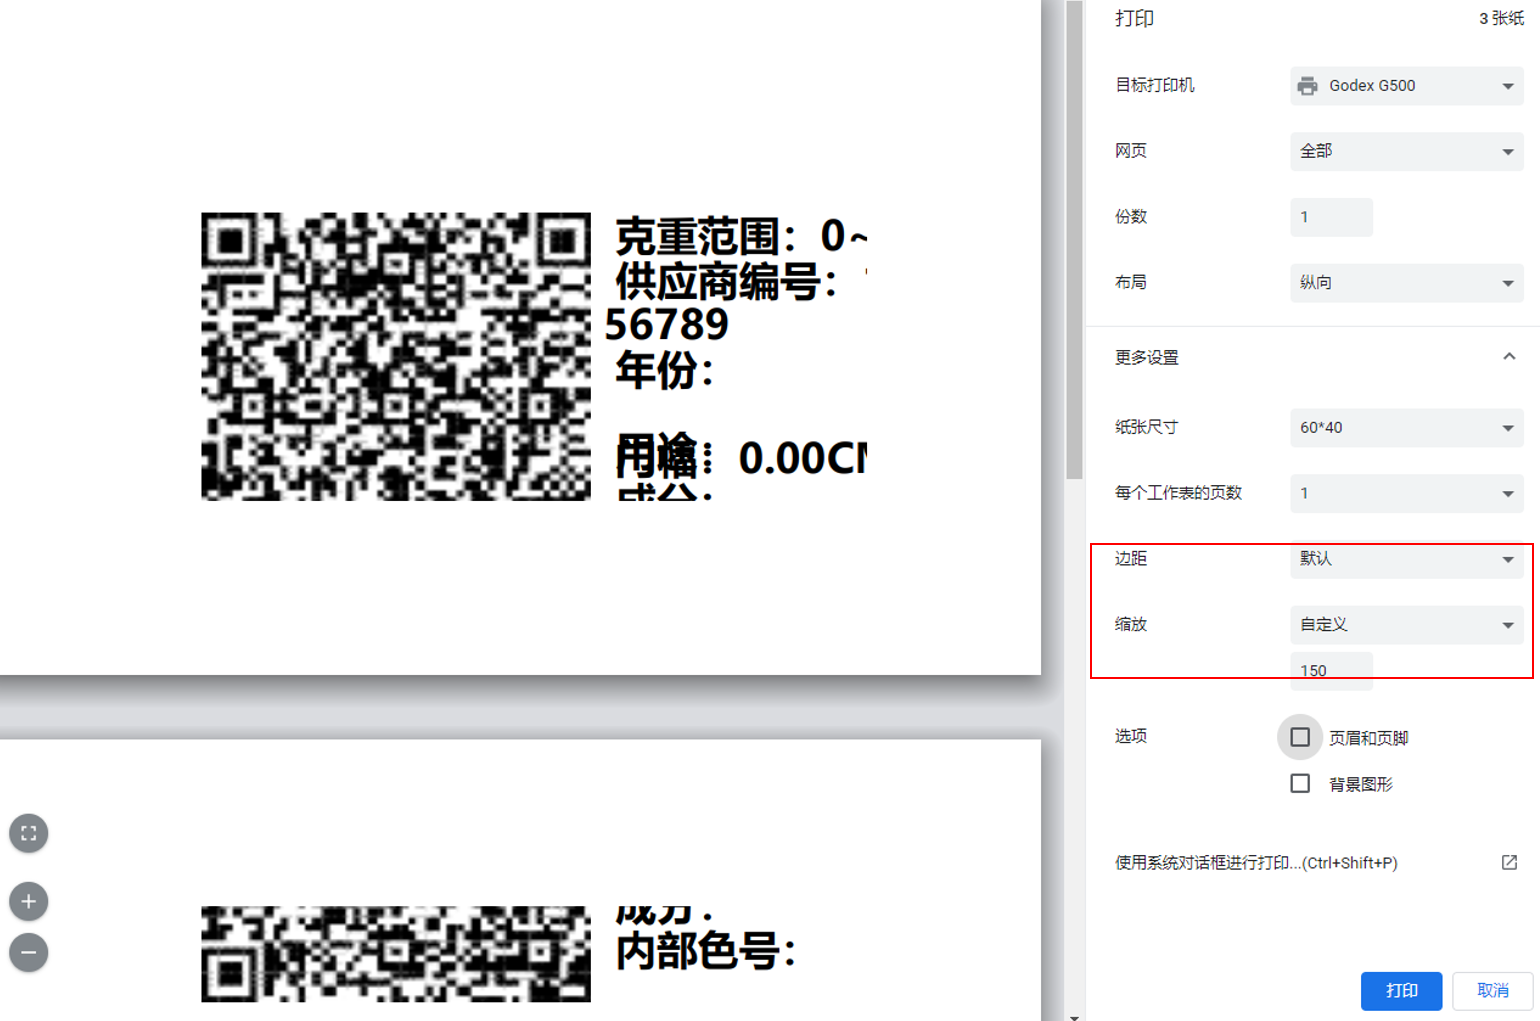Click the first page QR code preview

[396, 356]
